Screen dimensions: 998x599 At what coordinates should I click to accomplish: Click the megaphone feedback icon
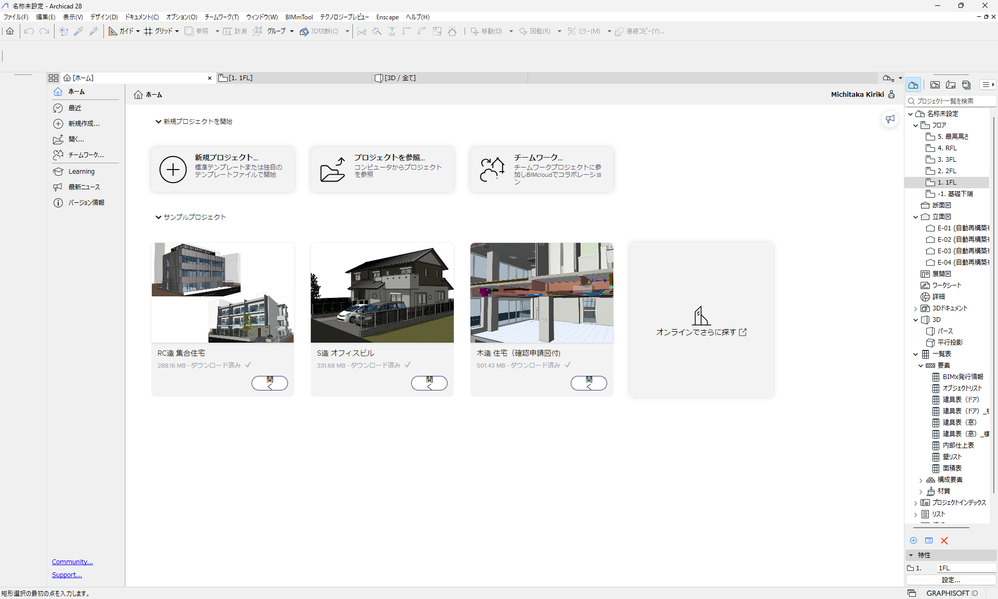890,119
